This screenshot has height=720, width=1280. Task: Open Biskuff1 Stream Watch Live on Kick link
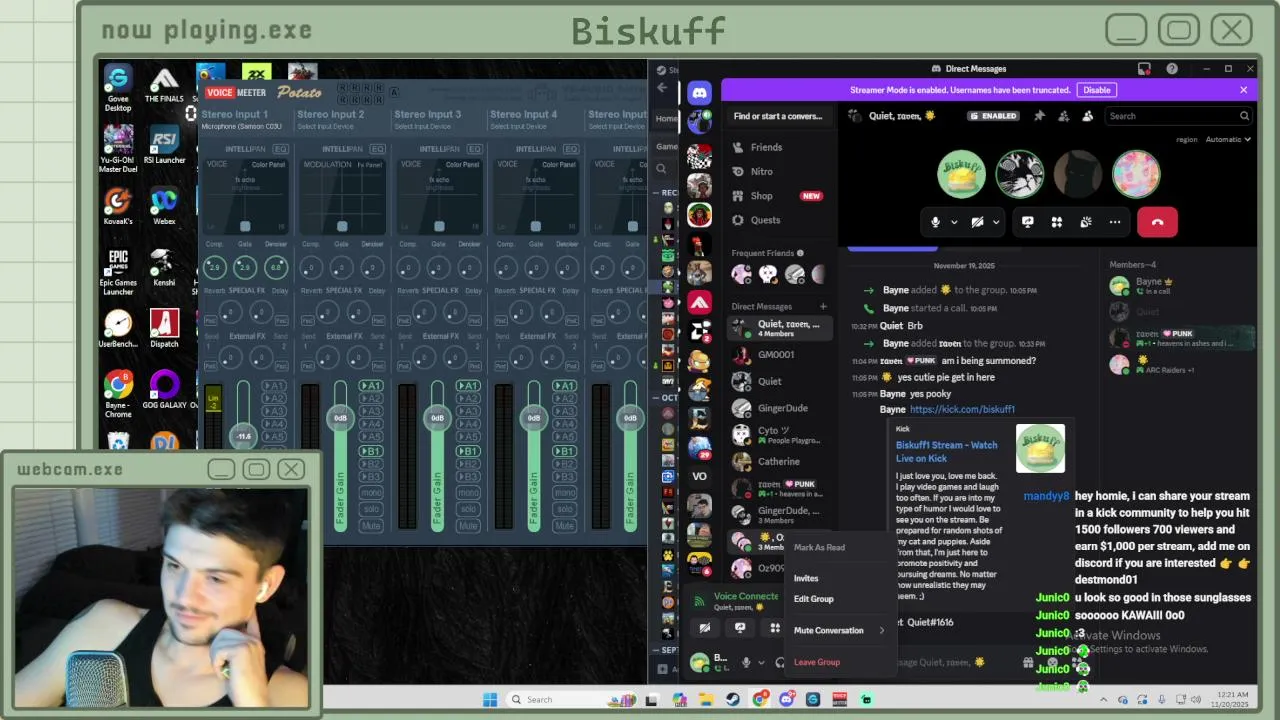pos(946,452)
